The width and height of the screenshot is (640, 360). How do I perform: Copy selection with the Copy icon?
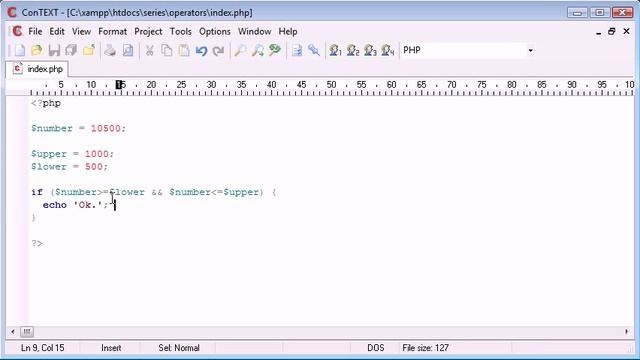(x=167, y=51)
